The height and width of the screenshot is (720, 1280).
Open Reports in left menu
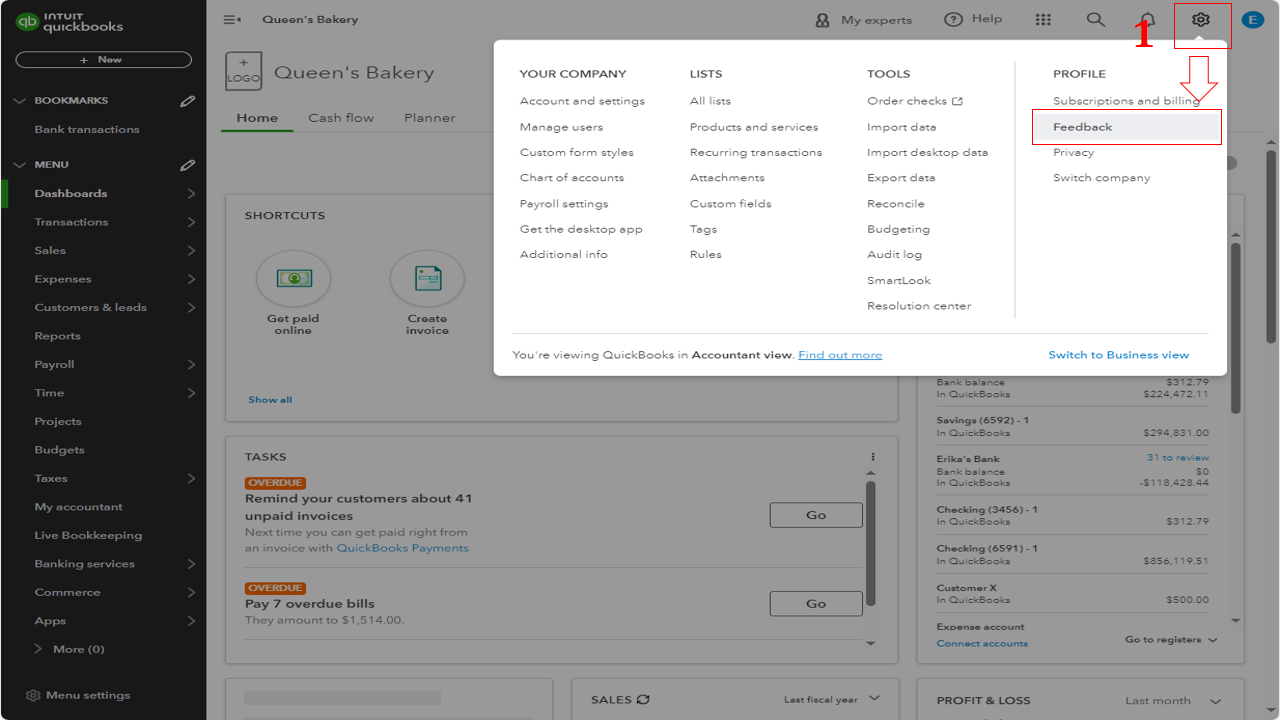pos(57,336)
